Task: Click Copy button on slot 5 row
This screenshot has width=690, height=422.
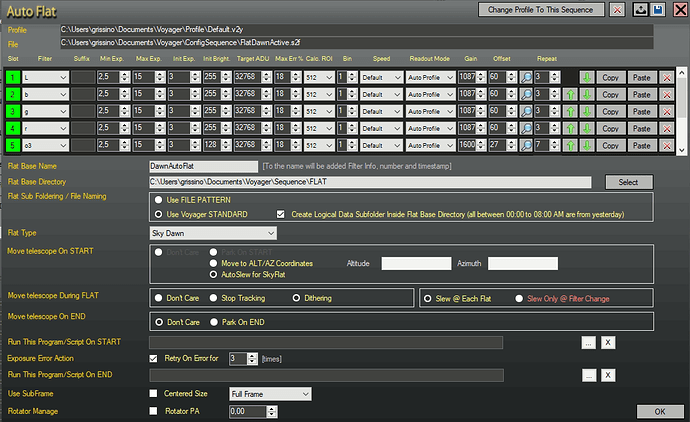Action: (611, 145)
